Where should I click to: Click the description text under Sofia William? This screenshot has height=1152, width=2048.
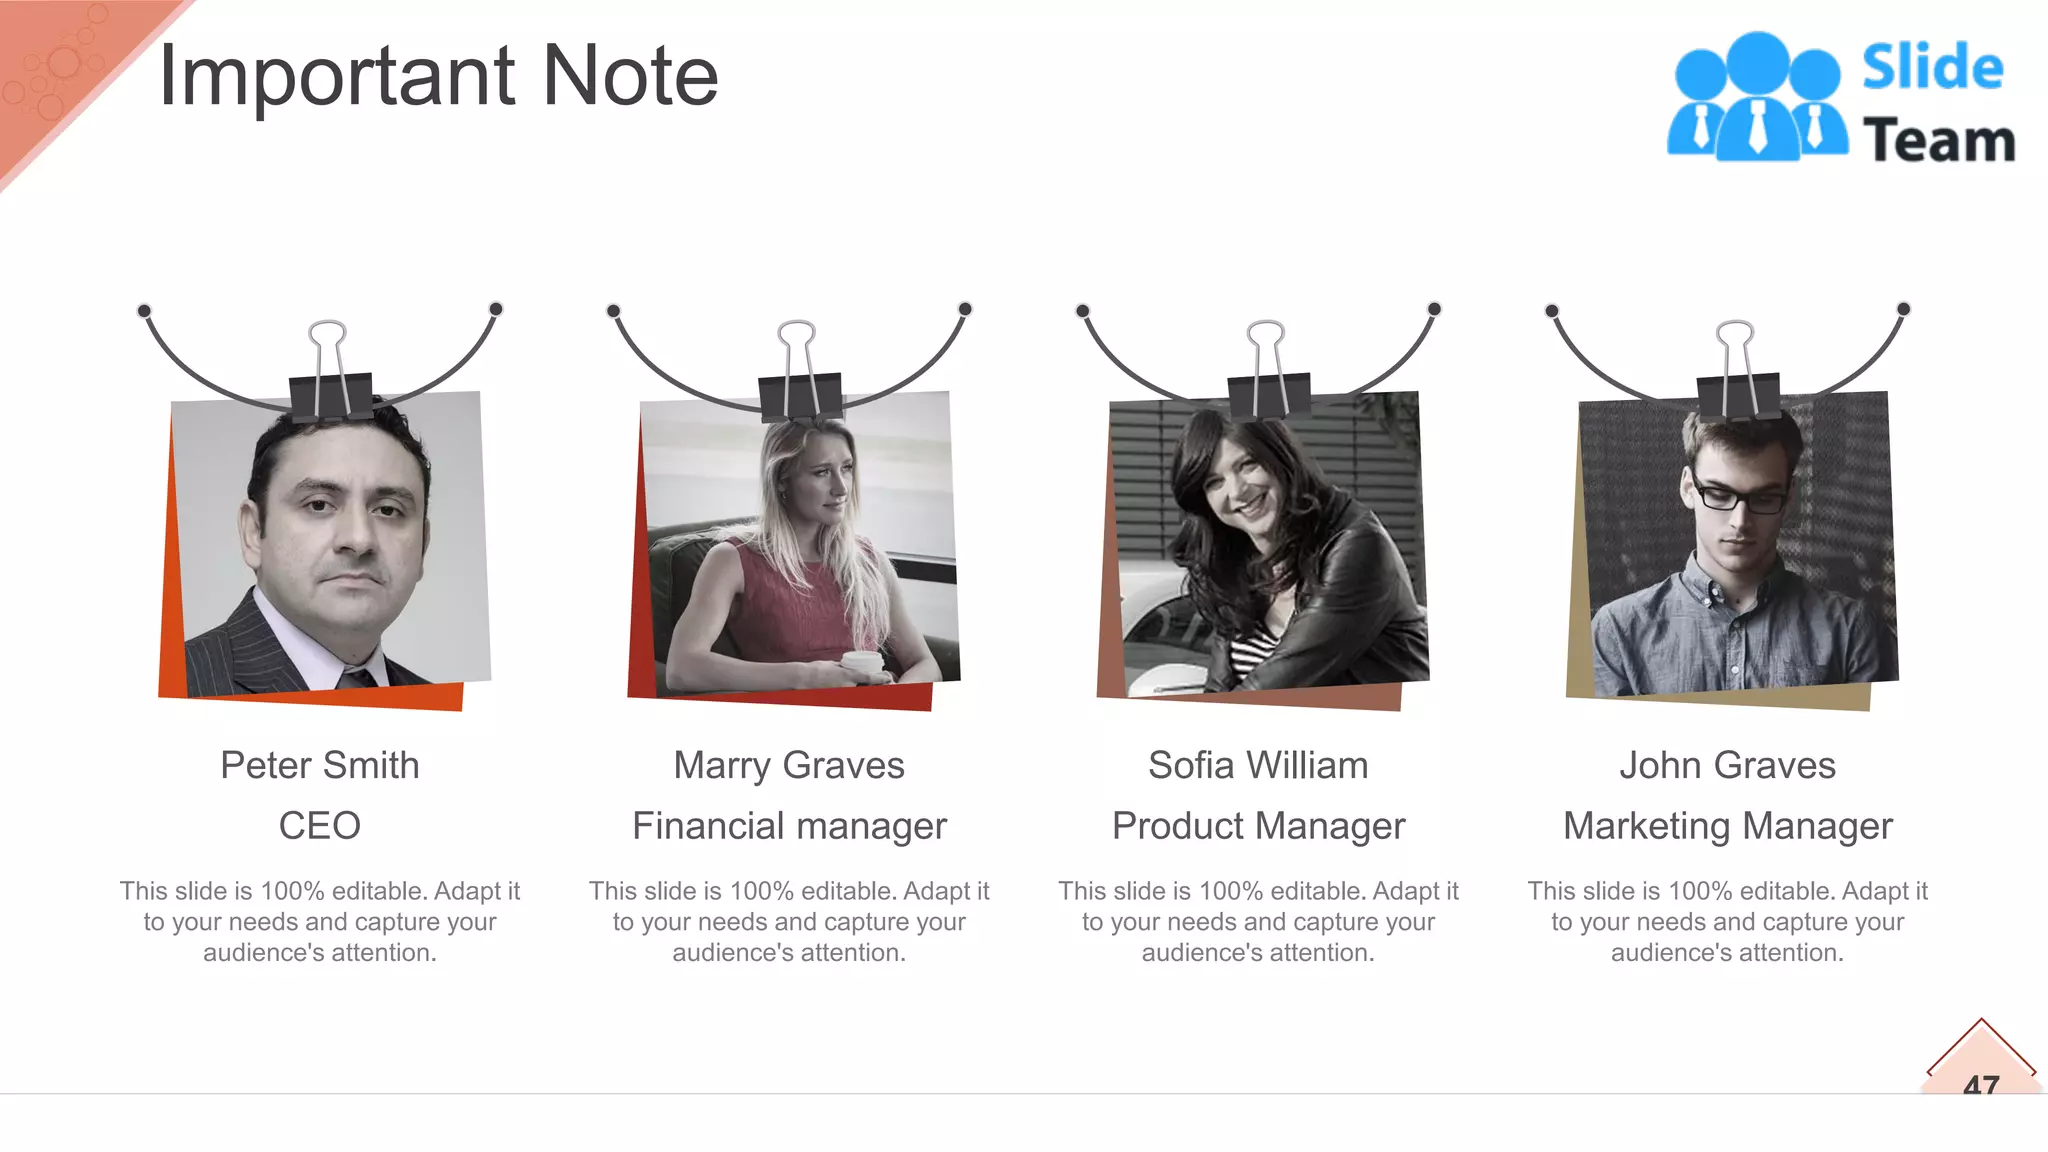point(1258,921)
